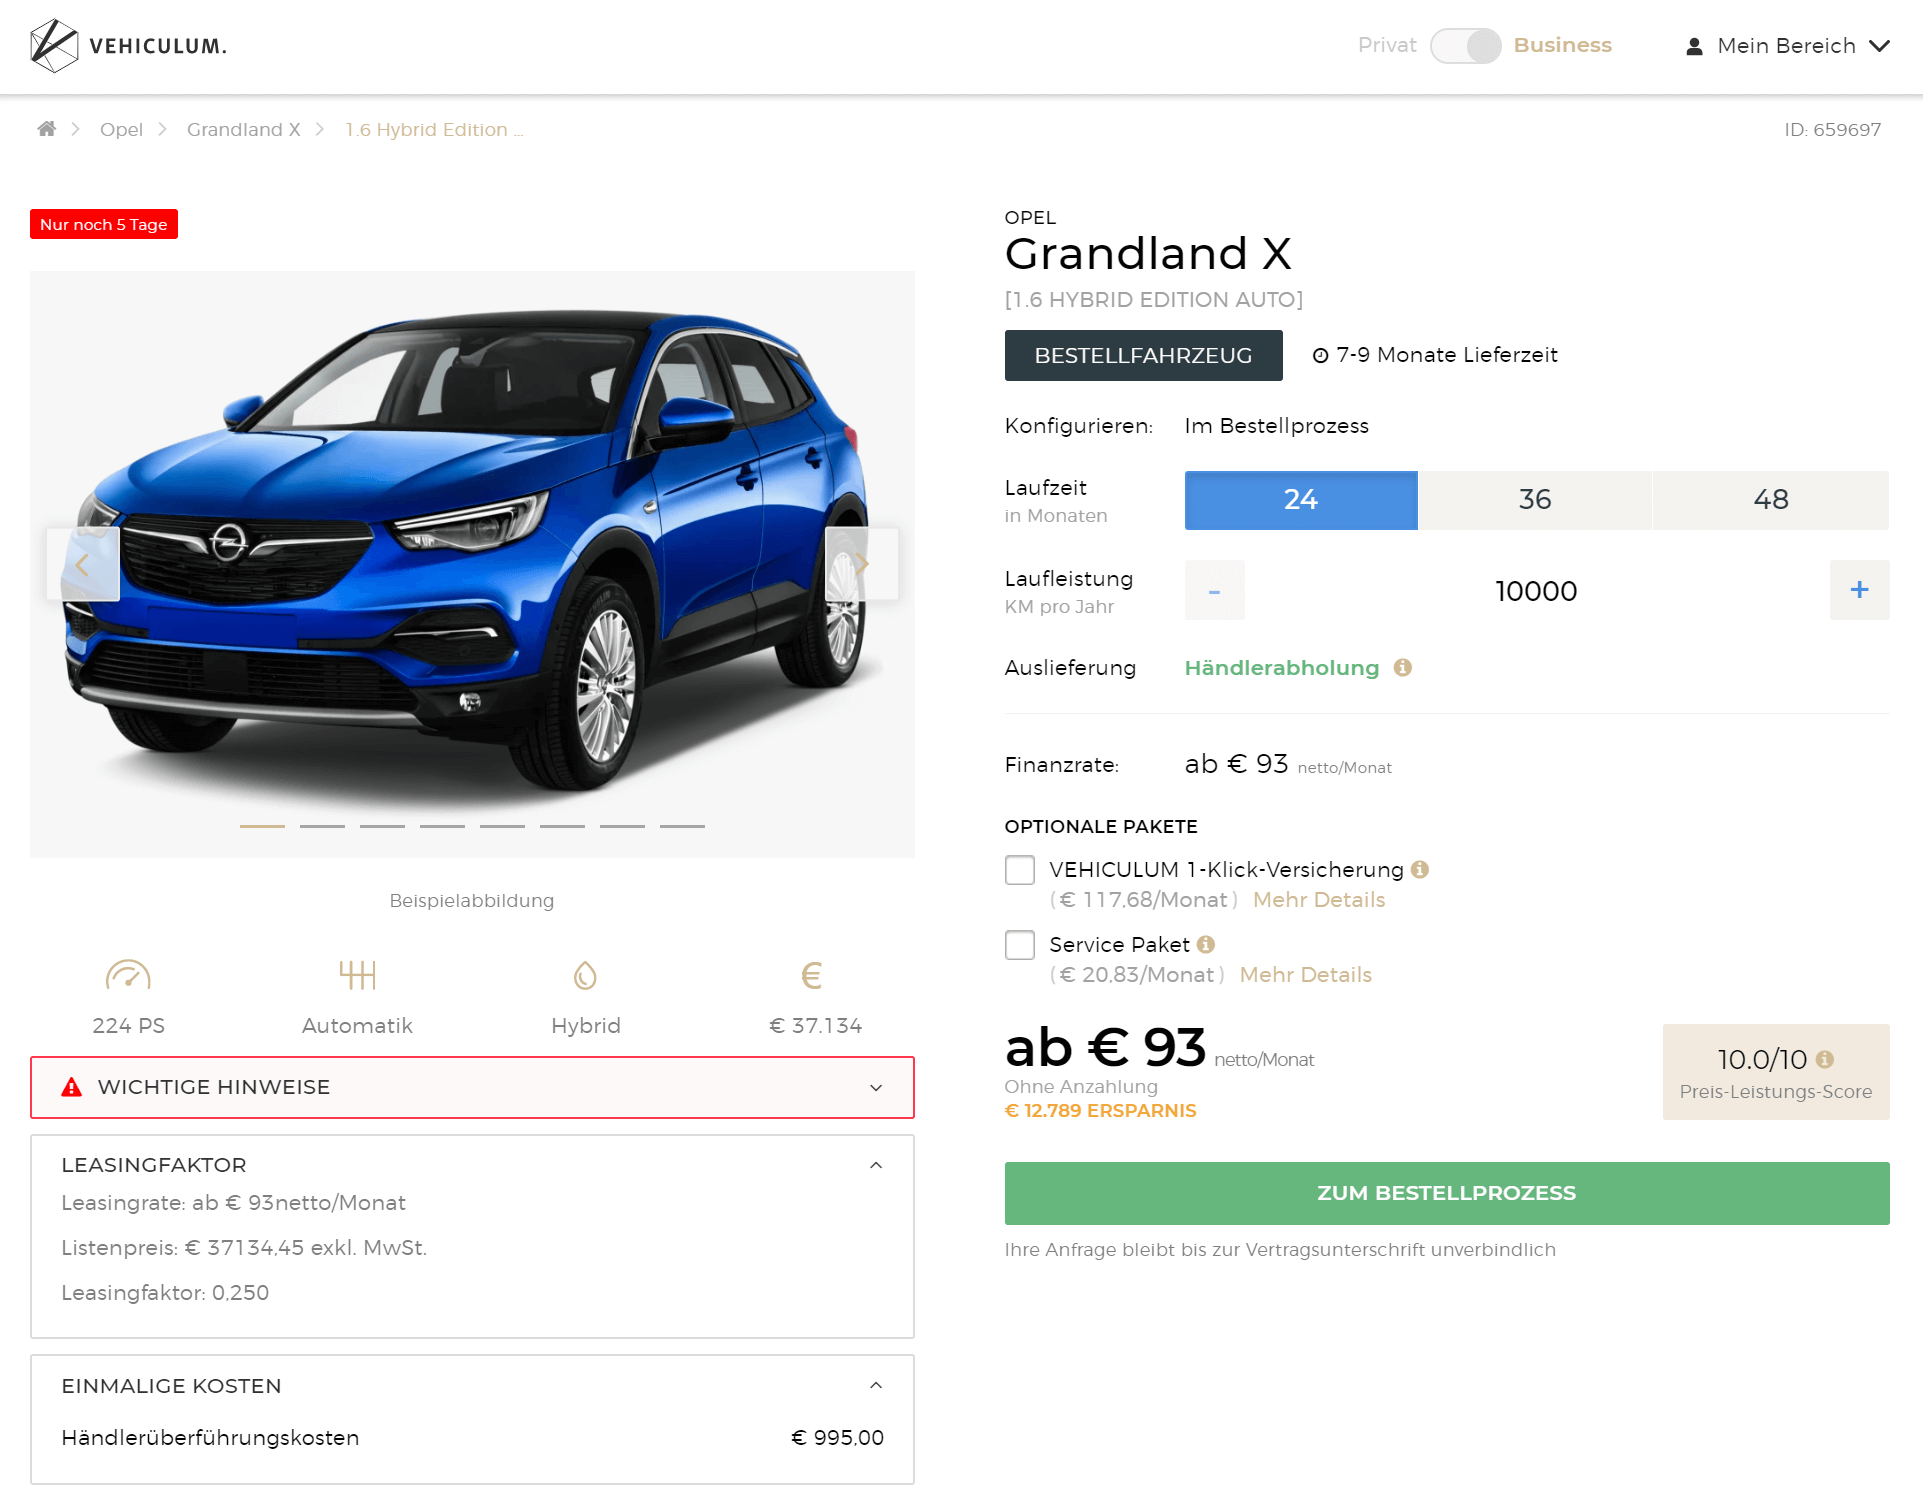This screenshot has height=1512, width=1923.
Task: Click the droplet icon above Hybrid
Action: (x=585, y=974)
